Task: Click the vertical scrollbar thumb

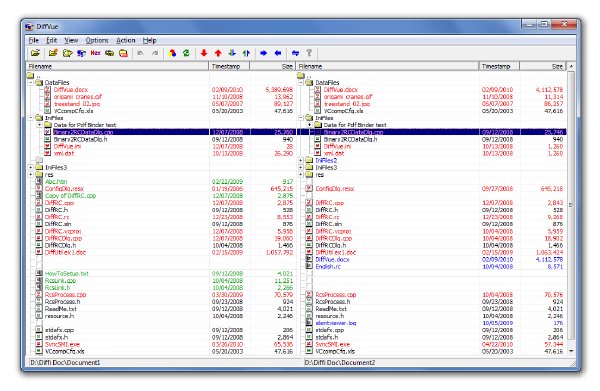Action: [571, 205]
